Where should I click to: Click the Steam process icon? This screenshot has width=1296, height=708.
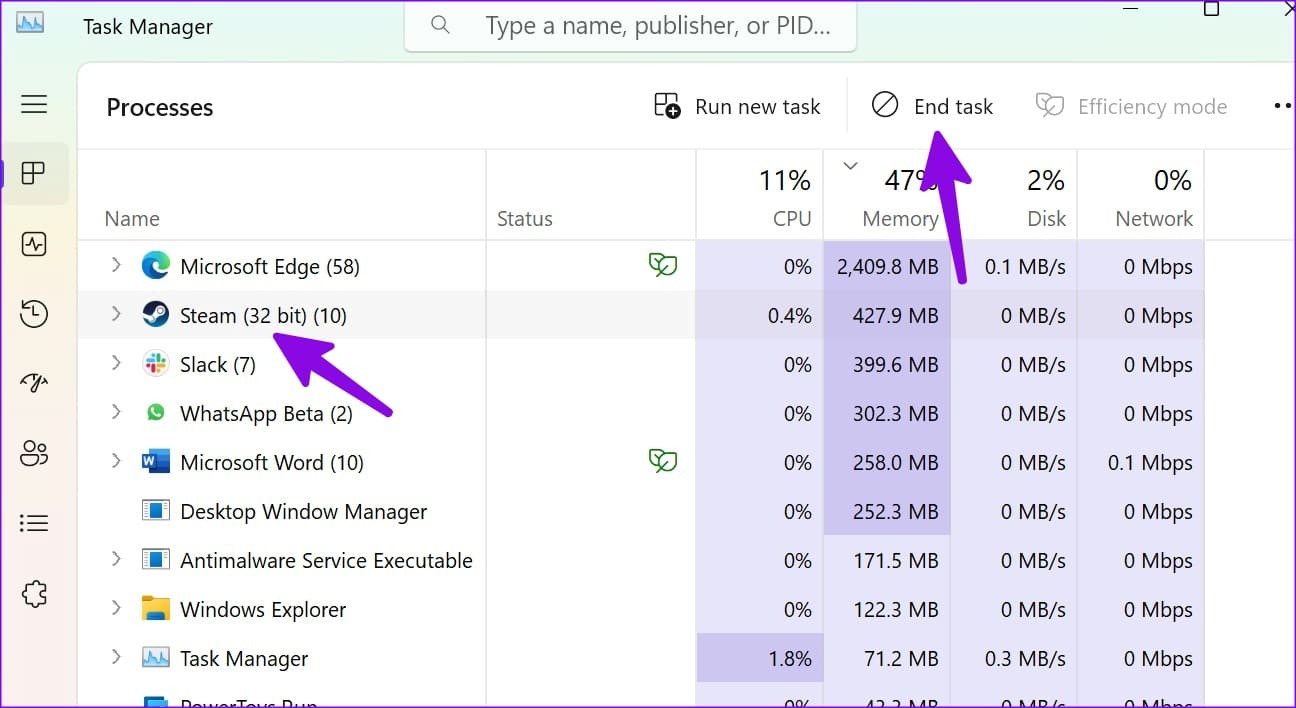[x=155, y=315]
